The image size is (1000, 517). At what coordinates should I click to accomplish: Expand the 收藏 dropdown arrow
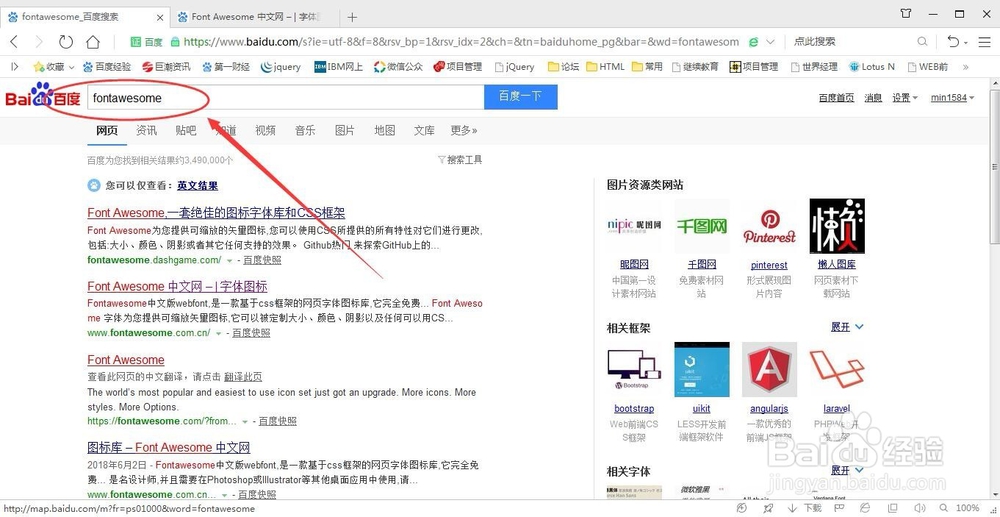tap(71, 67)
